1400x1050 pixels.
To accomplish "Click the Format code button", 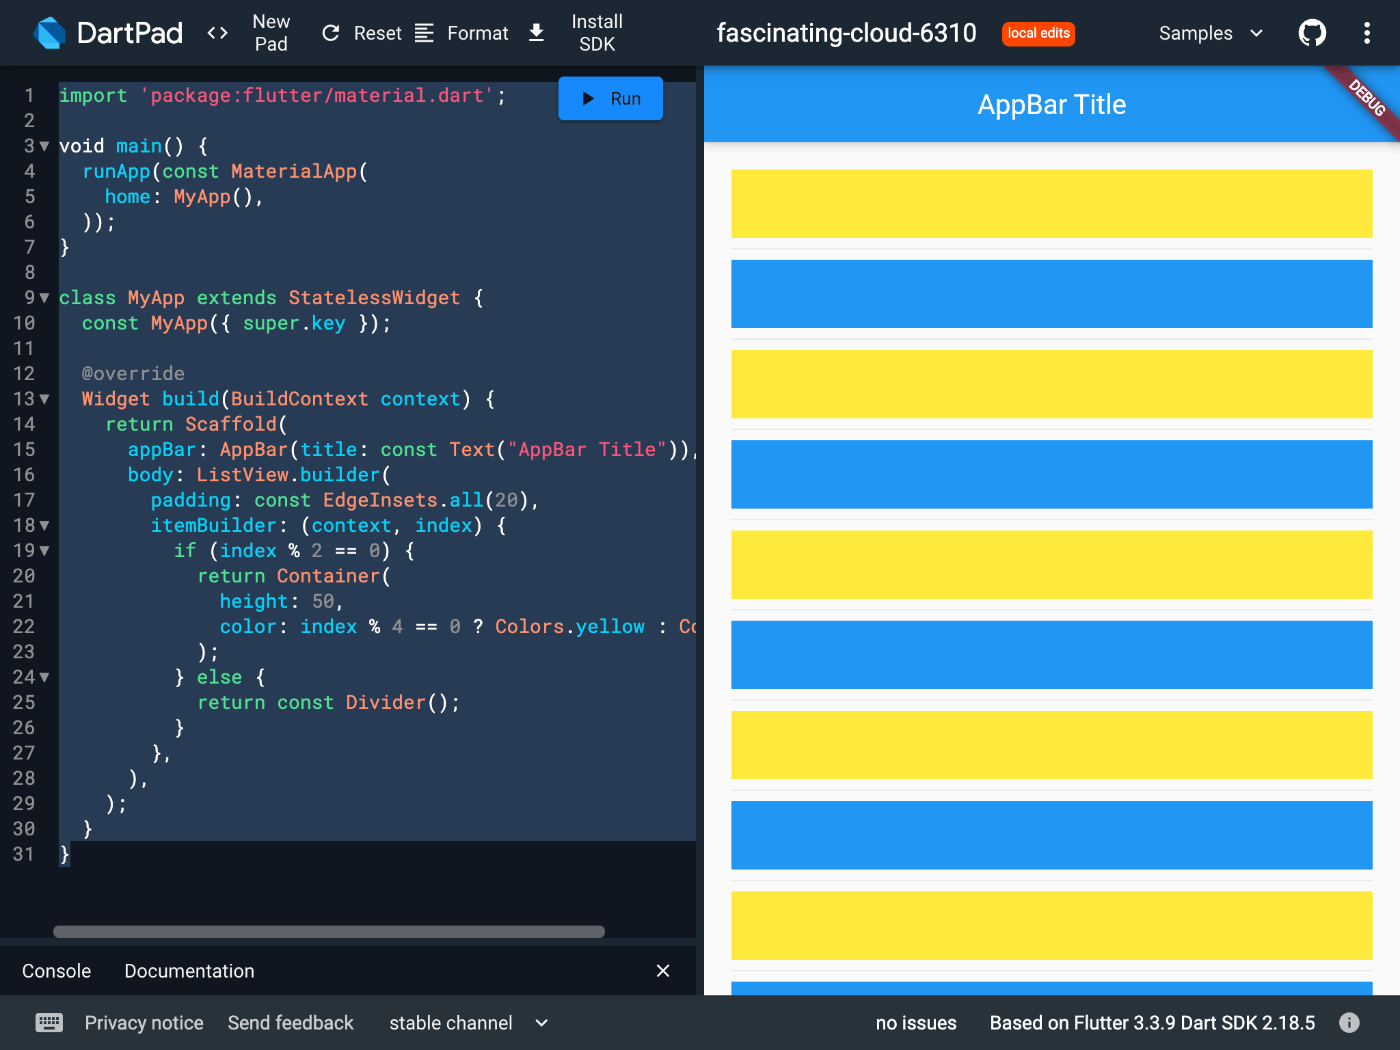I will tap(461, 33).
